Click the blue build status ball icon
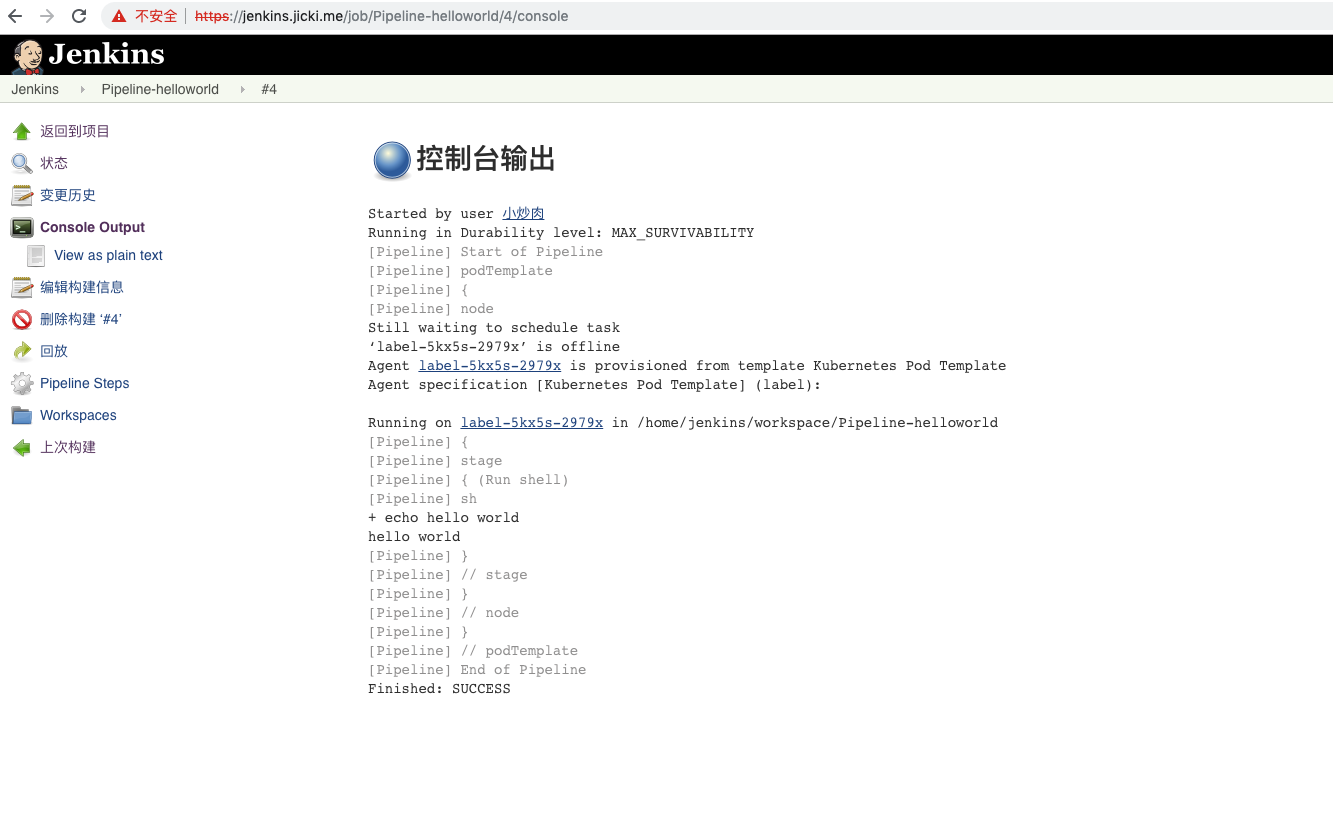 click(391, 159)
